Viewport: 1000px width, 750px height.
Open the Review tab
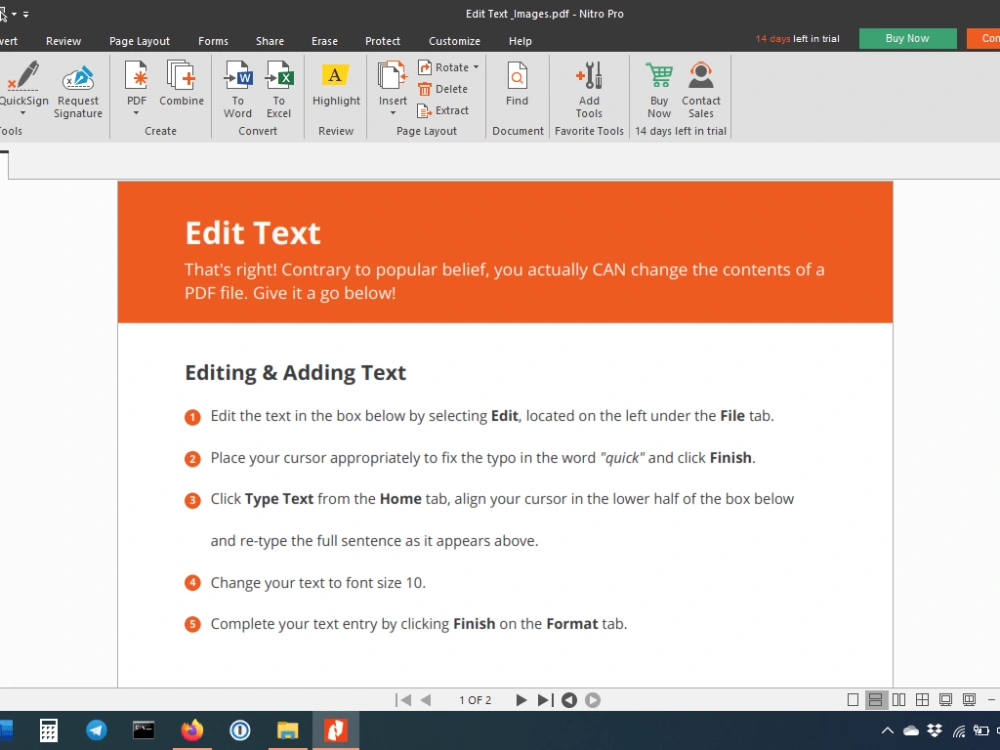[63, 41]
